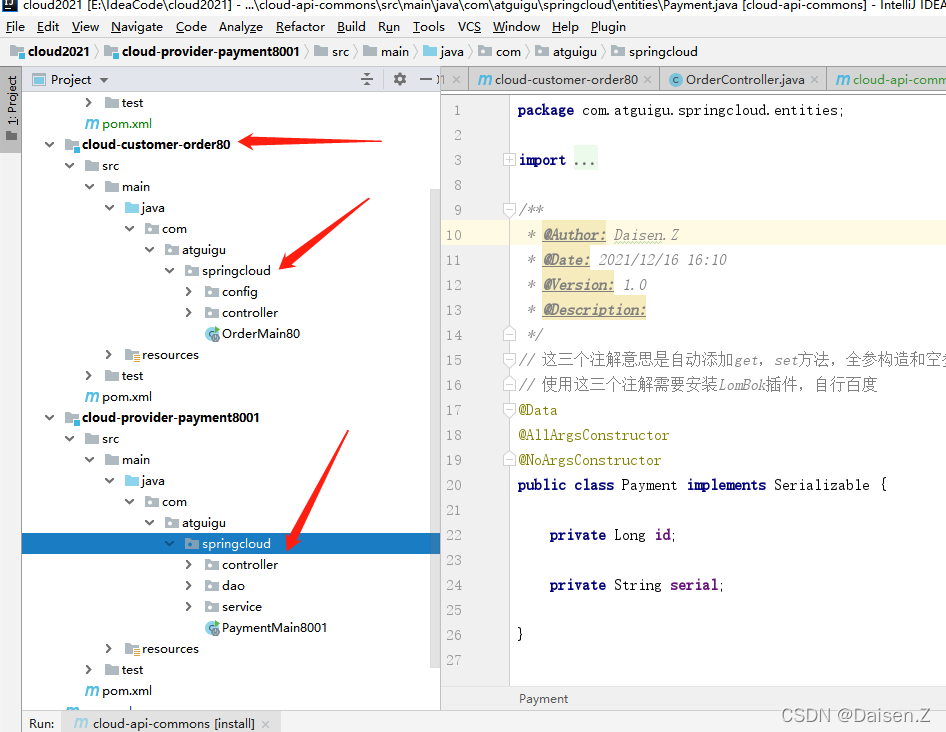This screenshot has width=946, height=732.
Task: Open OrderMain80 class in tree
Action: coord(261,334)
